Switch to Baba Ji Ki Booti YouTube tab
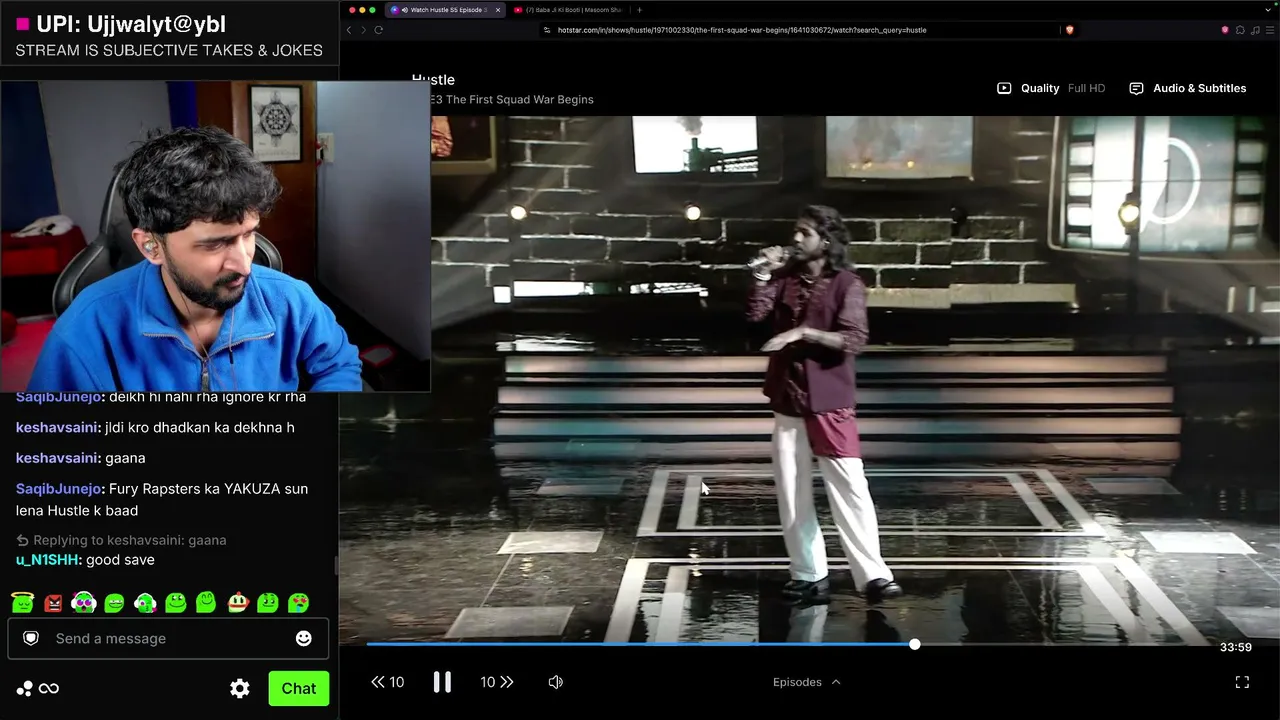This screenshot has height=720, width=1280. click(x=567, y=10)
